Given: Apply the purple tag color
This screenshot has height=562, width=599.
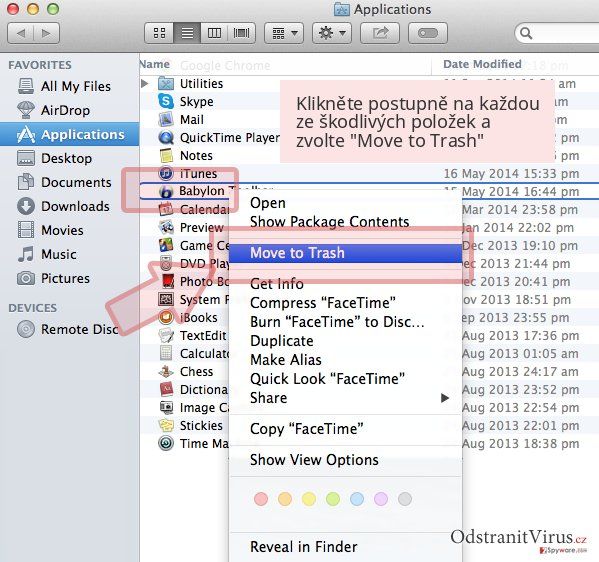Looking at the screenshot, I should coord(381,499).
